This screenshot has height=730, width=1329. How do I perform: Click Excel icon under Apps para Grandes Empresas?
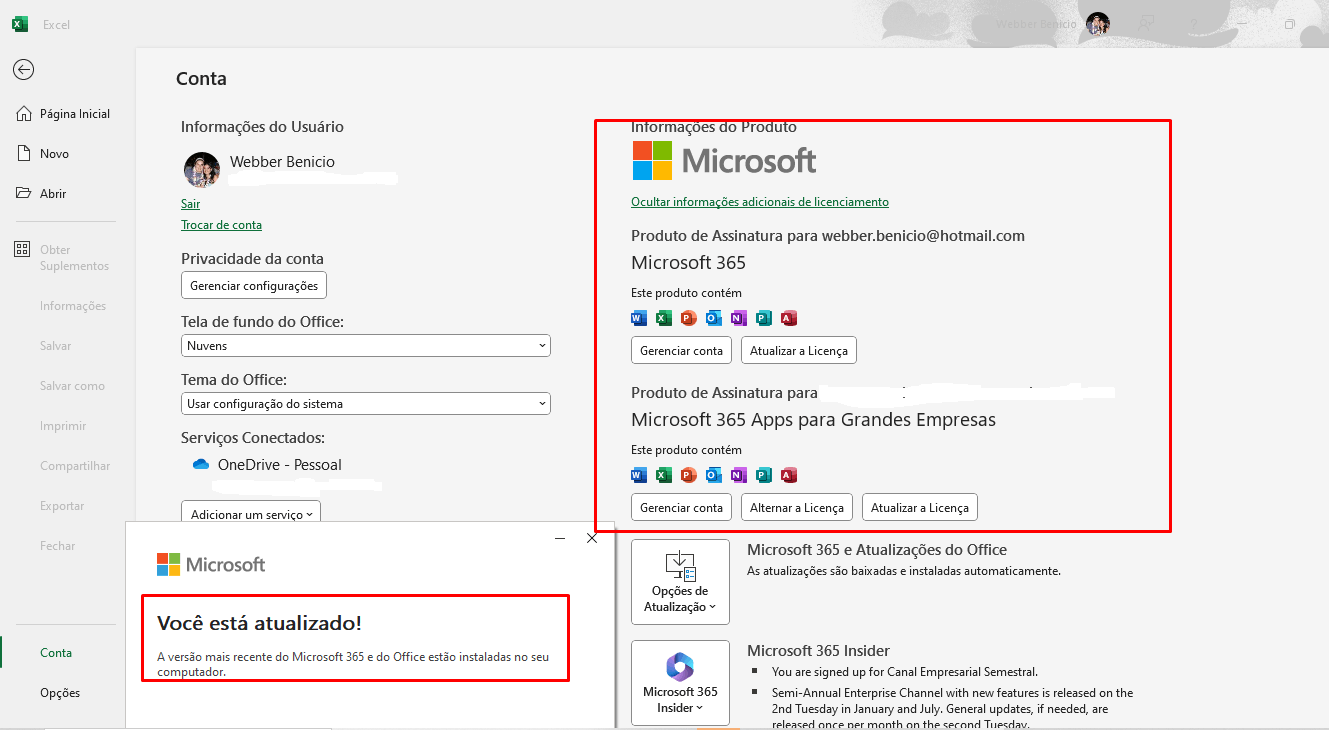coord(664,475)
